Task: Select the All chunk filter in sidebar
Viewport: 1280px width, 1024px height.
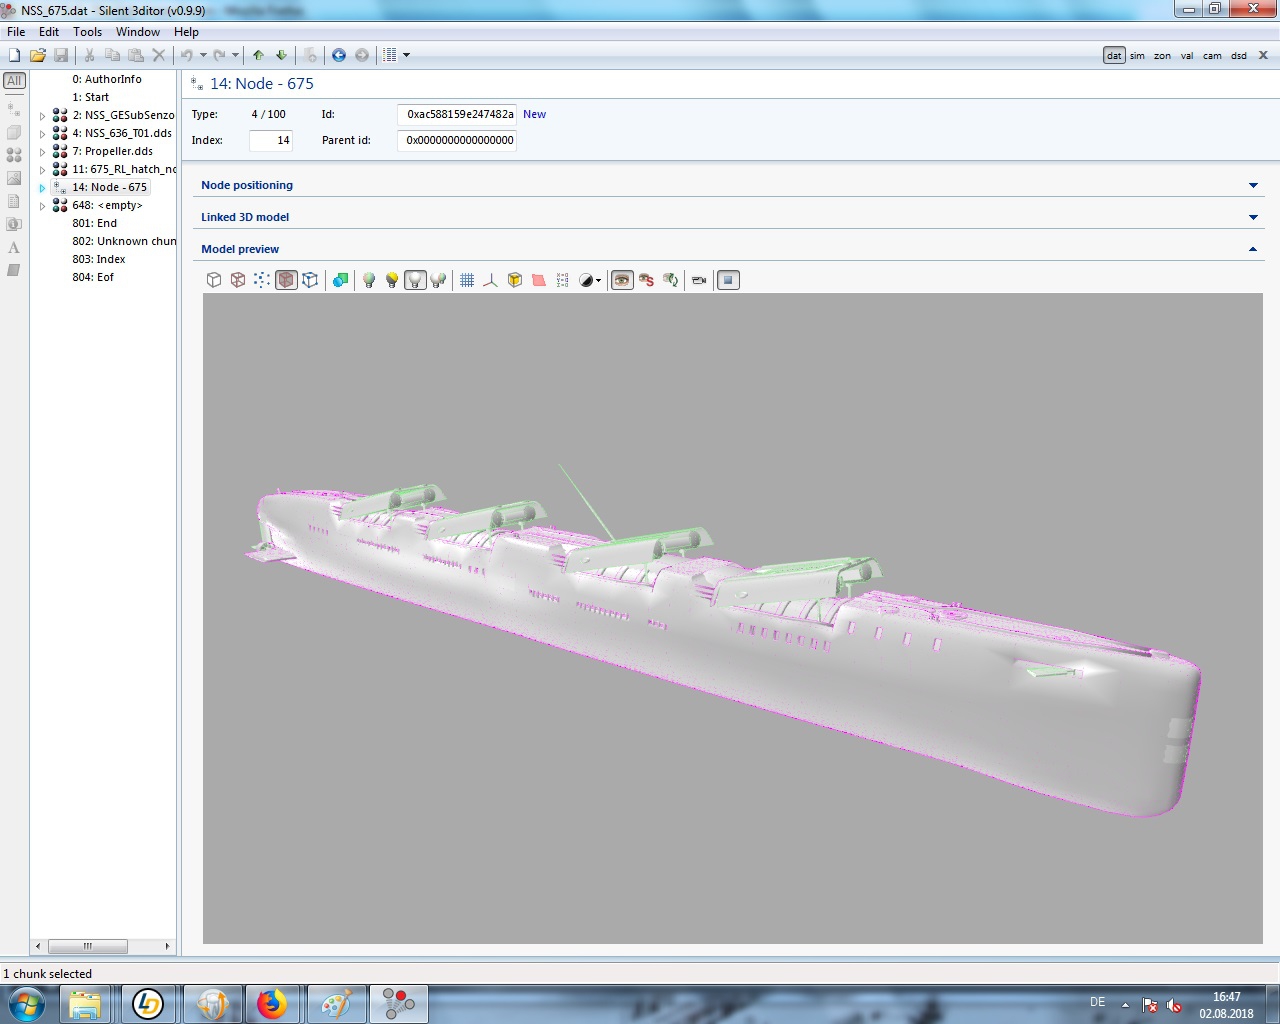Action: click(x=14, y=81)
